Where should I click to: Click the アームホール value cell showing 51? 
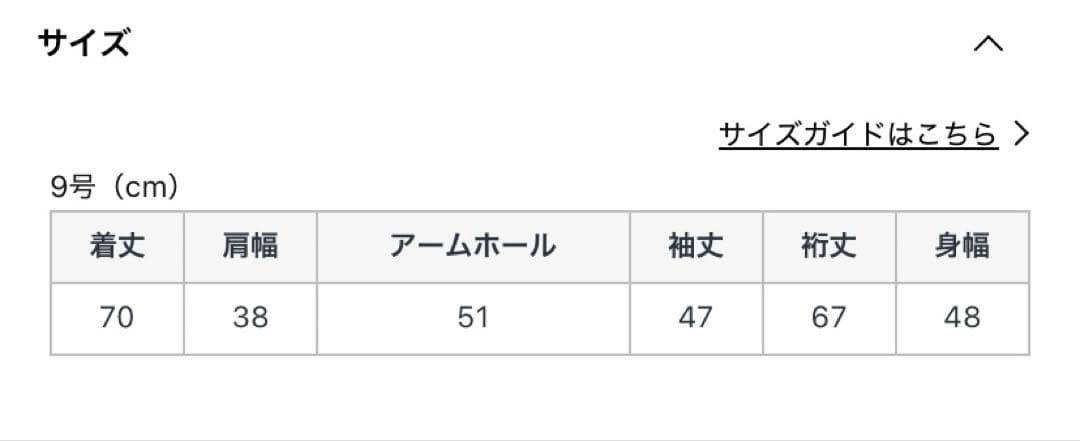[x=473, y=318]
